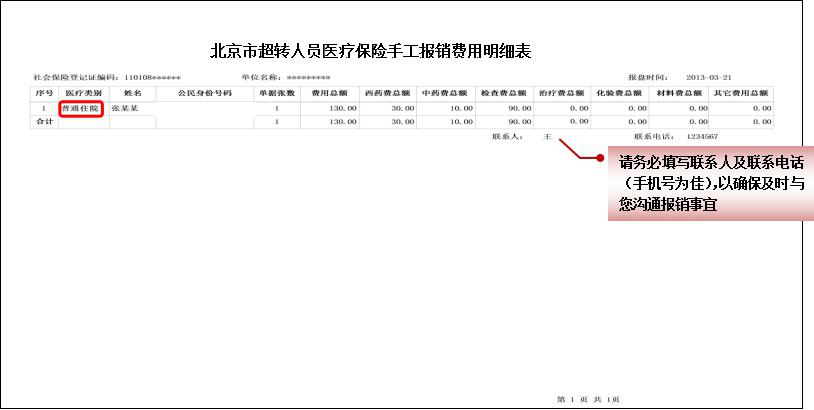Select the 公民身份号码 column header
This screenshot has height=410, width=814.
coord(204,93)
